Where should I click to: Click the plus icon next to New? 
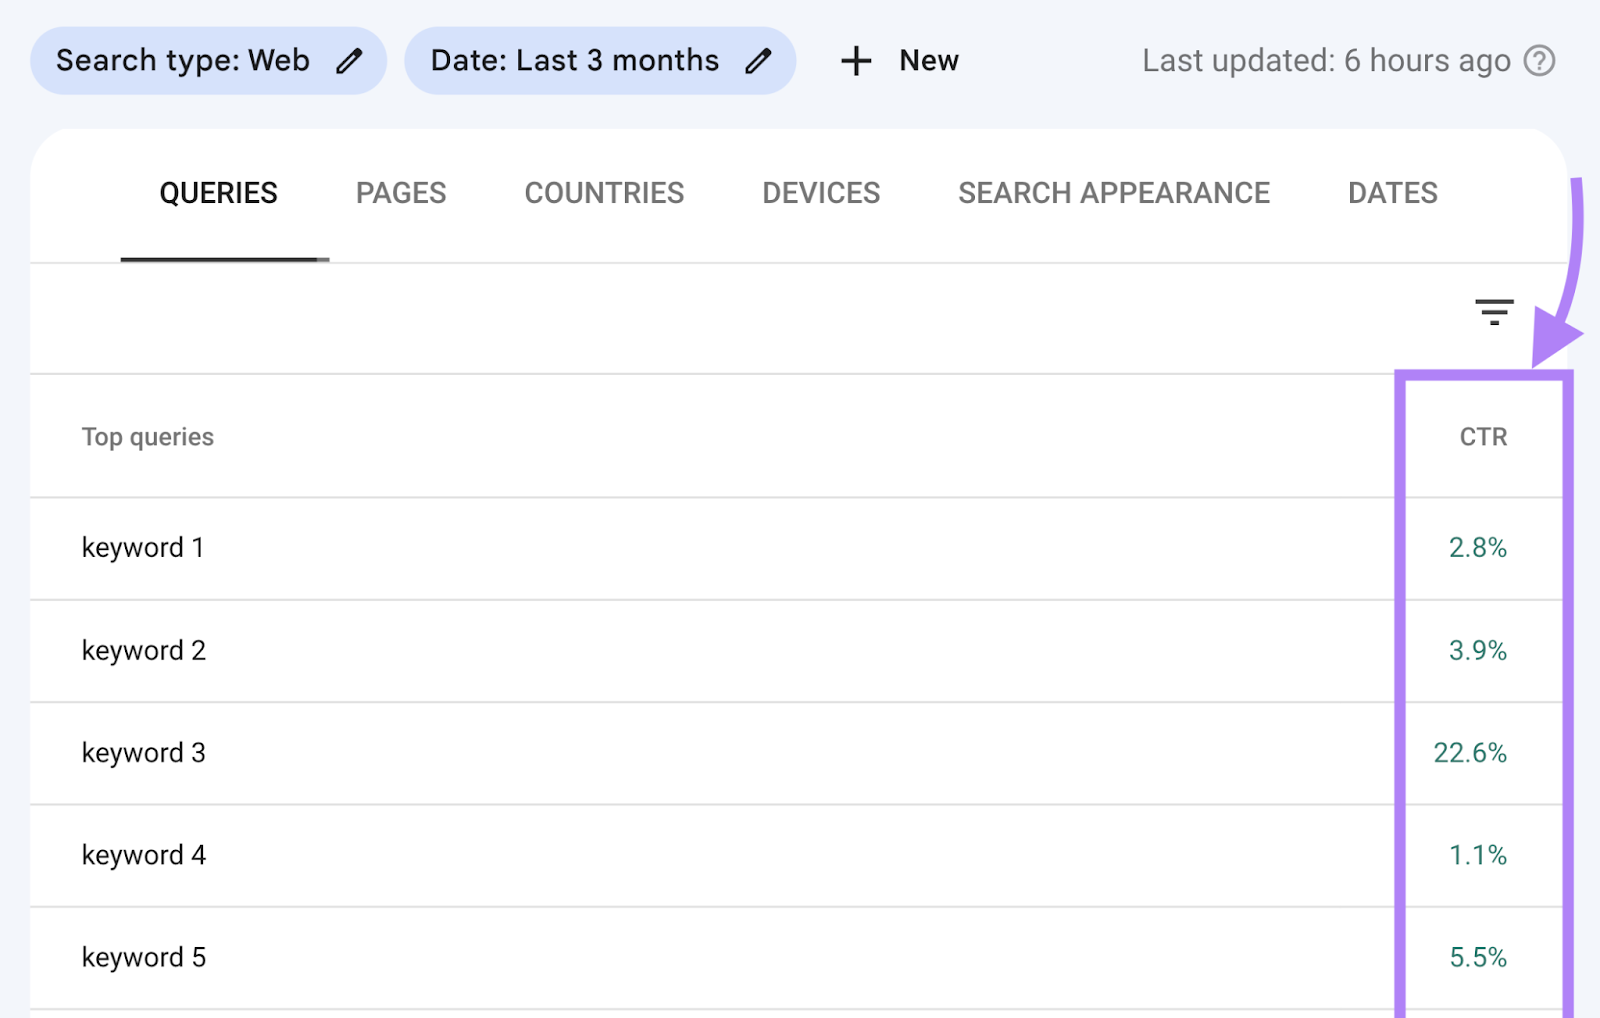856,61
